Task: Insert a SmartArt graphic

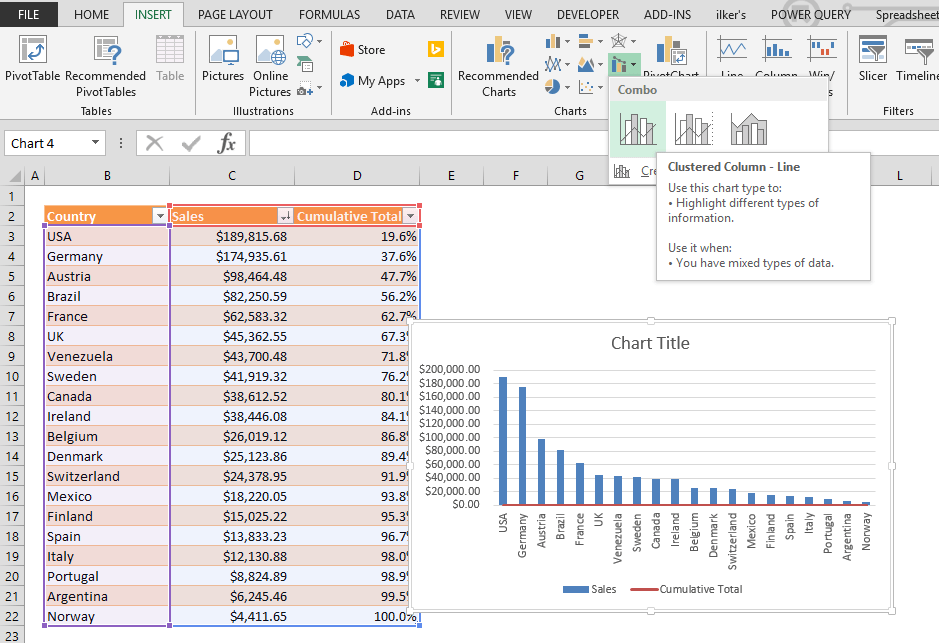Action: (x=305, y=63)
